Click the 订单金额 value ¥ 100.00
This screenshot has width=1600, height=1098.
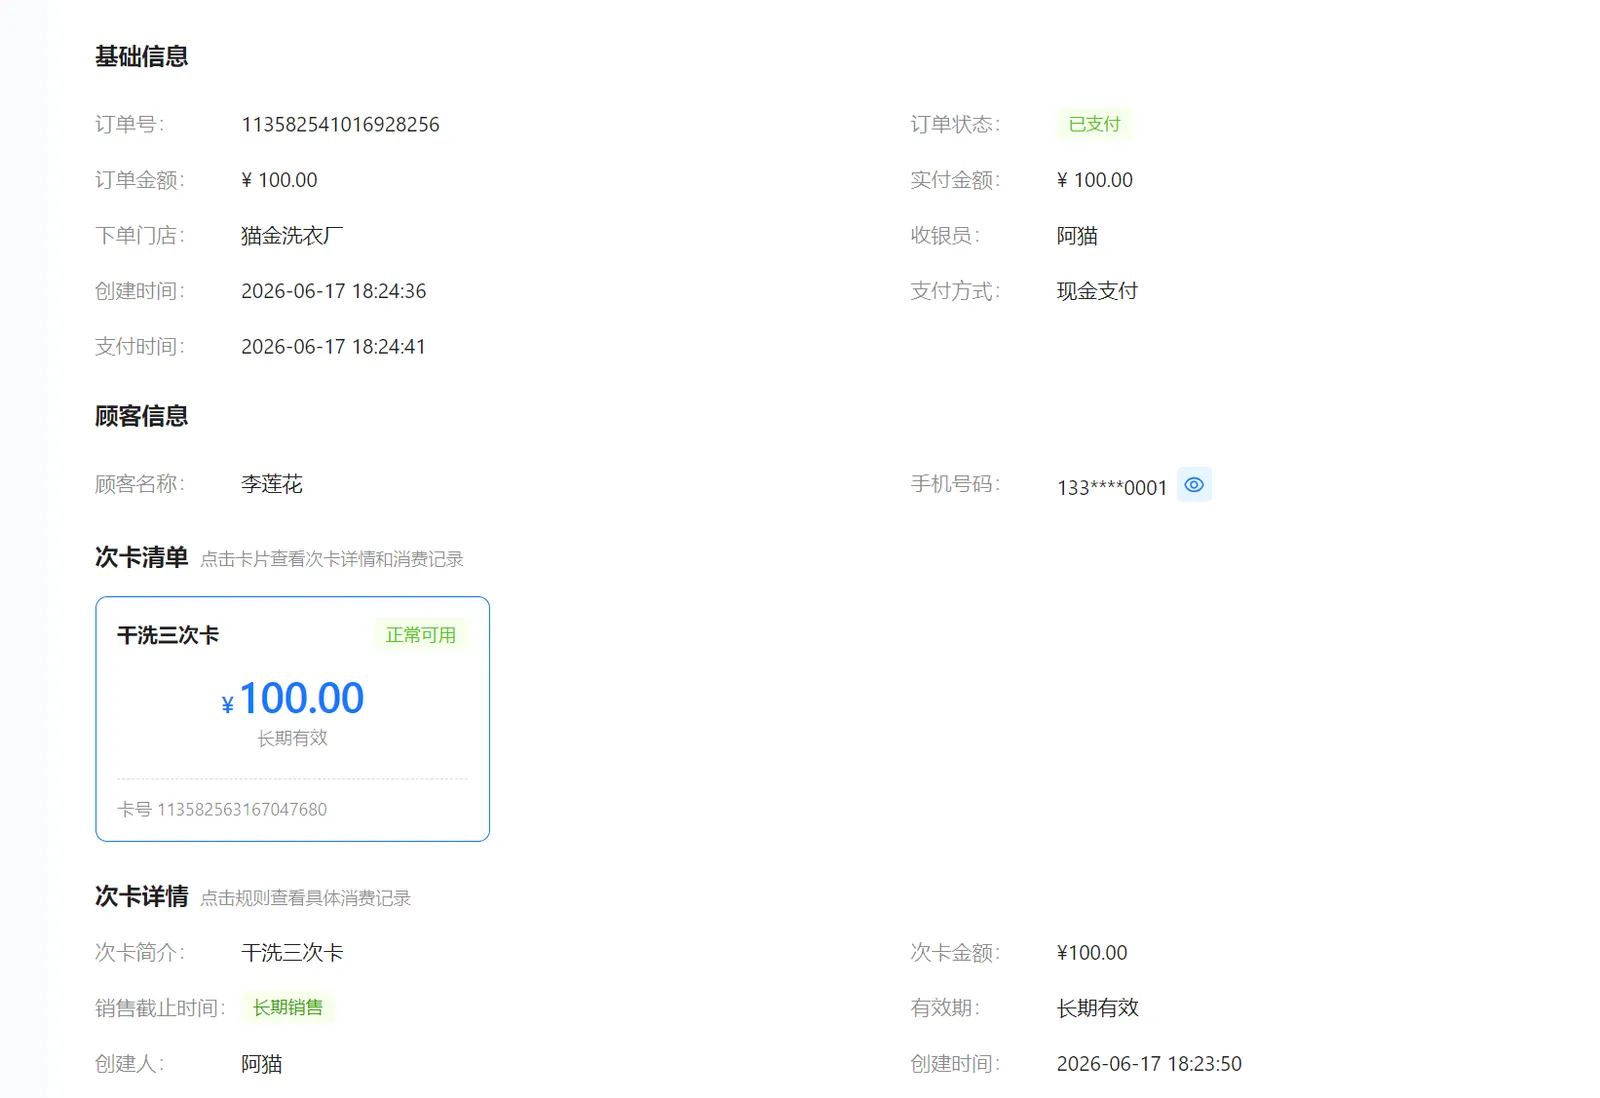pos(279,181)
